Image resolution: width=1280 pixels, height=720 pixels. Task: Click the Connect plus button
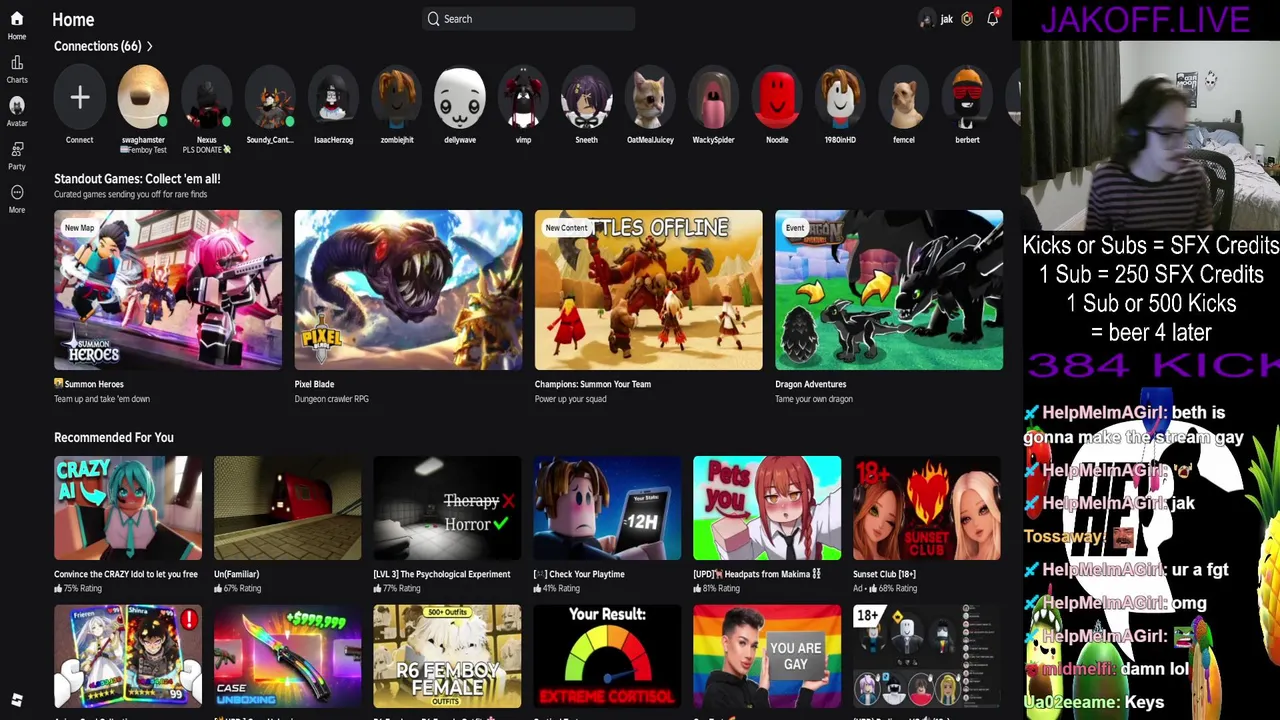[80, 97]
